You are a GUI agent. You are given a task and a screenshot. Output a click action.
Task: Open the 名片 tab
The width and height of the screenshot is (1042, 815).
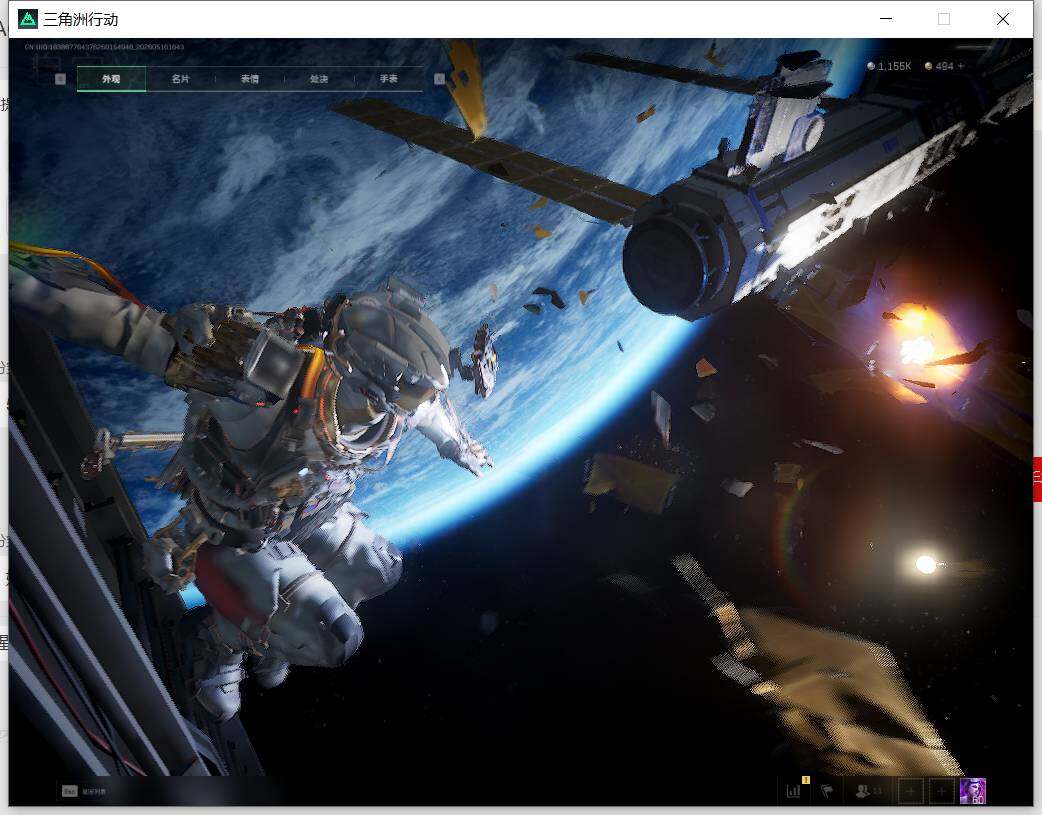coord(180,78)
